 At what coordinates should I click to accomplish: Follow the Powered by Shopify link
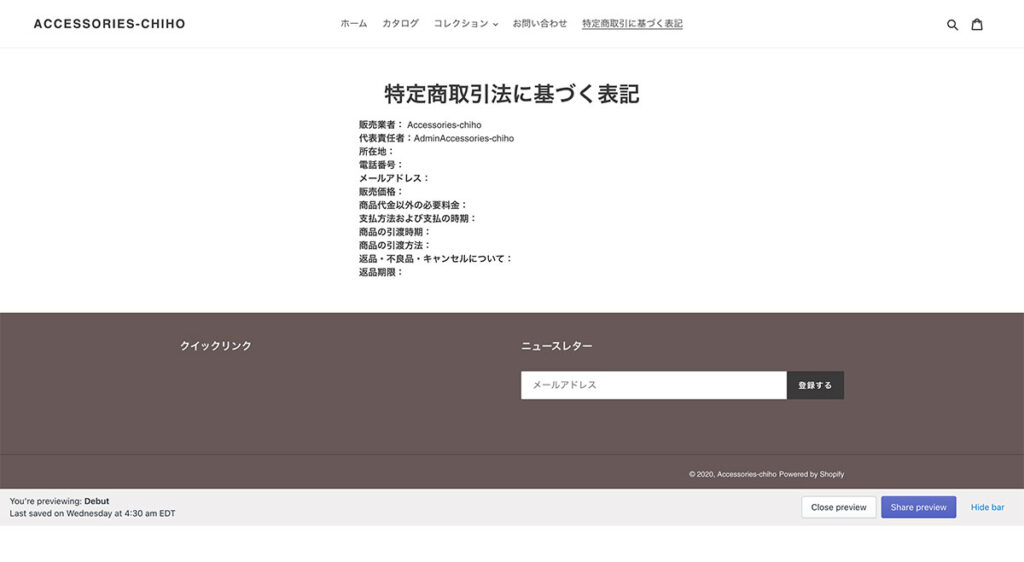[811, 474]
